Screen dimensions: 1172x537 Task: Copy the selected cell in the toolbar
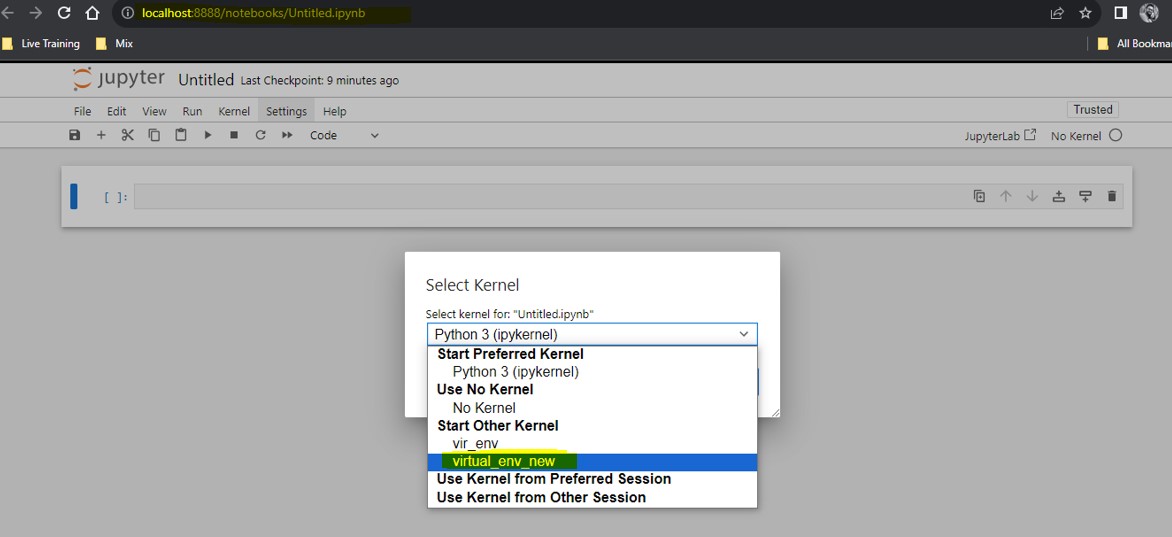pyautogui.click(x=154, y=135)
